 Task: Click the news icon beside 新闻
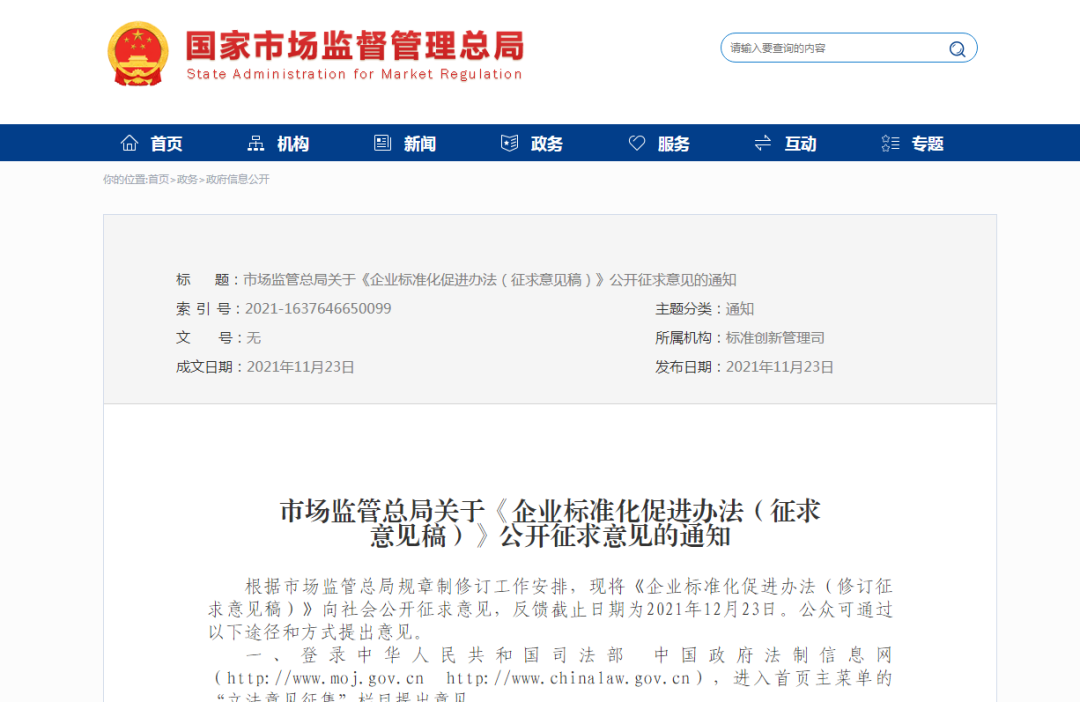(381, 142)
